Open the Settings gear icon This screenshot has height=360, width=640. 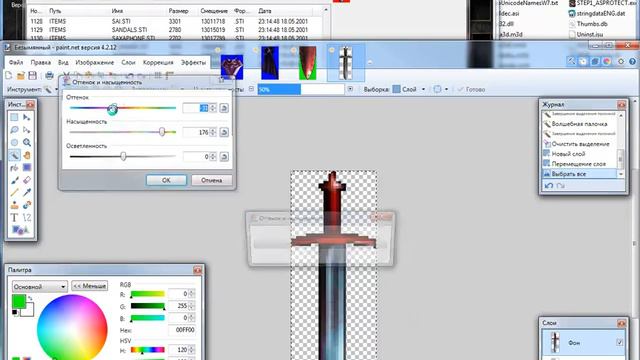pos(621,62)
